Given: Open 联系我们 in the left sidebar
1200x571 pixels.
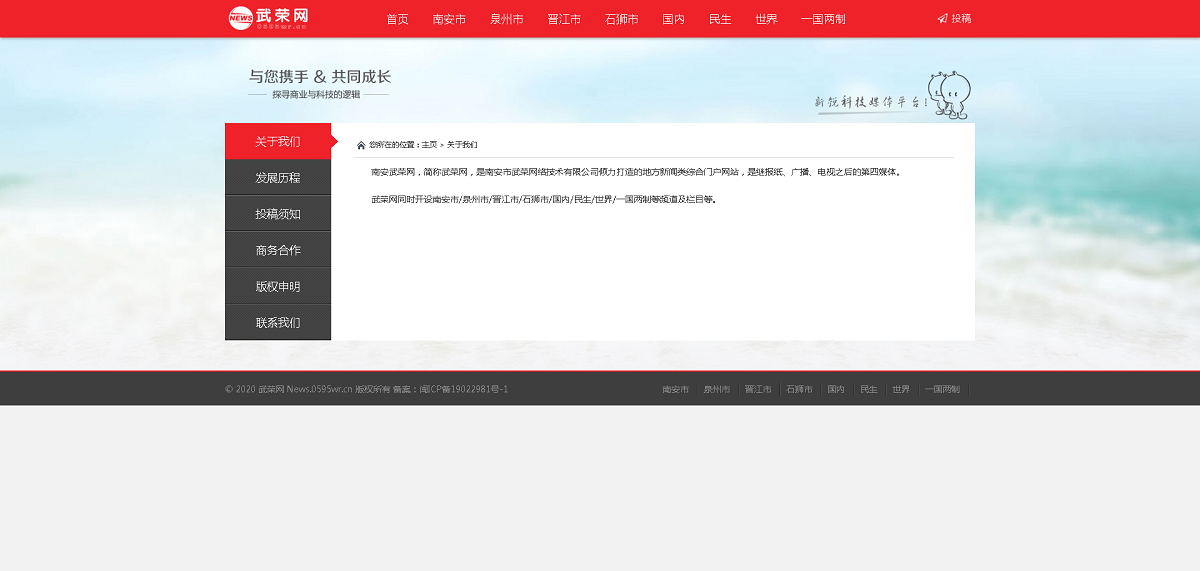Looking at the screenshot, I should (x=277, y=323).
